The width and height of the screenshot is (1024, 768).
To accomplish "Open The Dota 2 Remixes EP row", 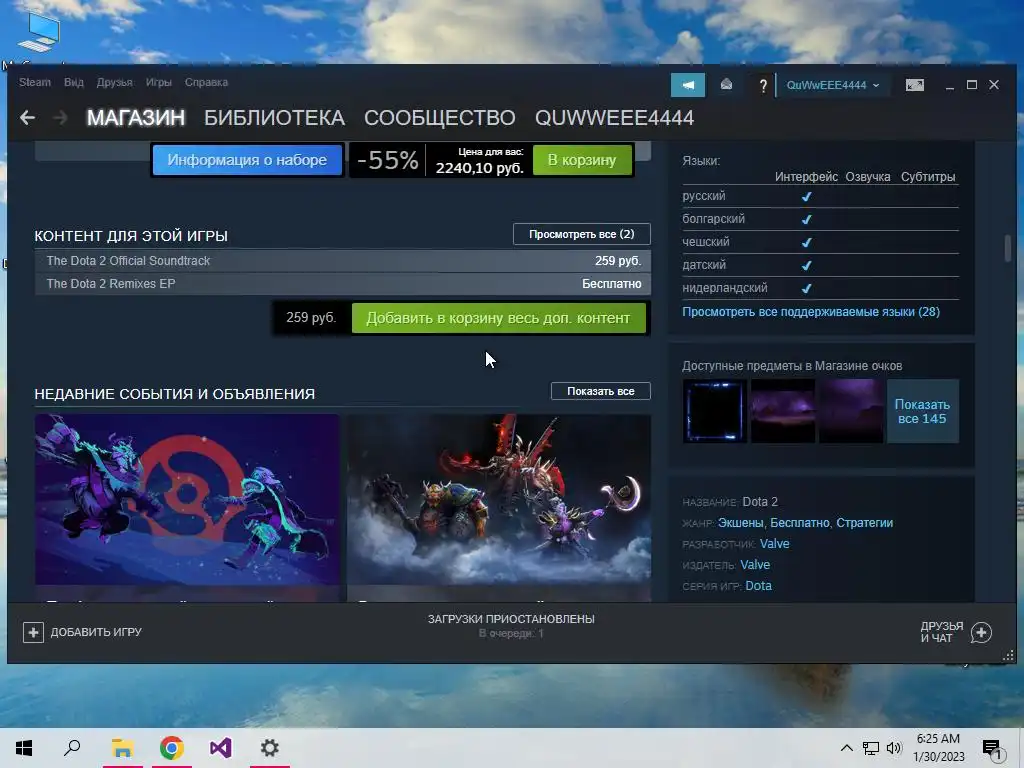I will [x=343, y=283].
